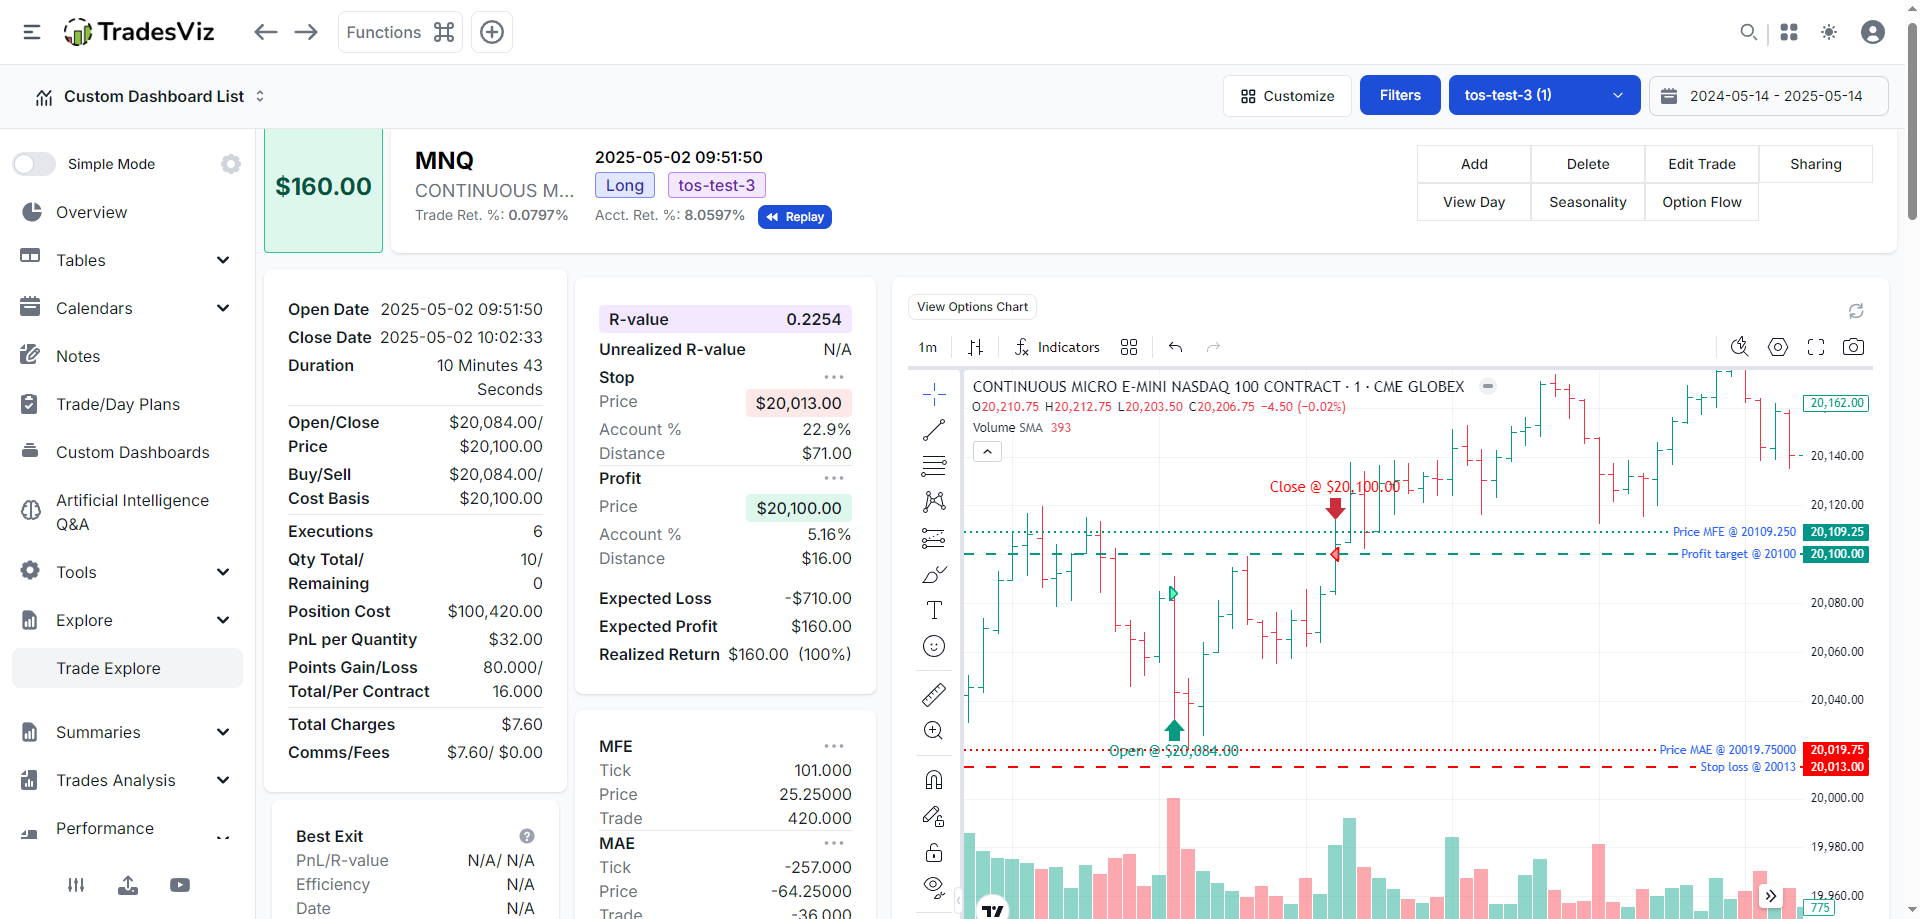Viewport: 1920px width, 919px height.
Task: Open Trade Explore menu item
Action: coord(108,668)
